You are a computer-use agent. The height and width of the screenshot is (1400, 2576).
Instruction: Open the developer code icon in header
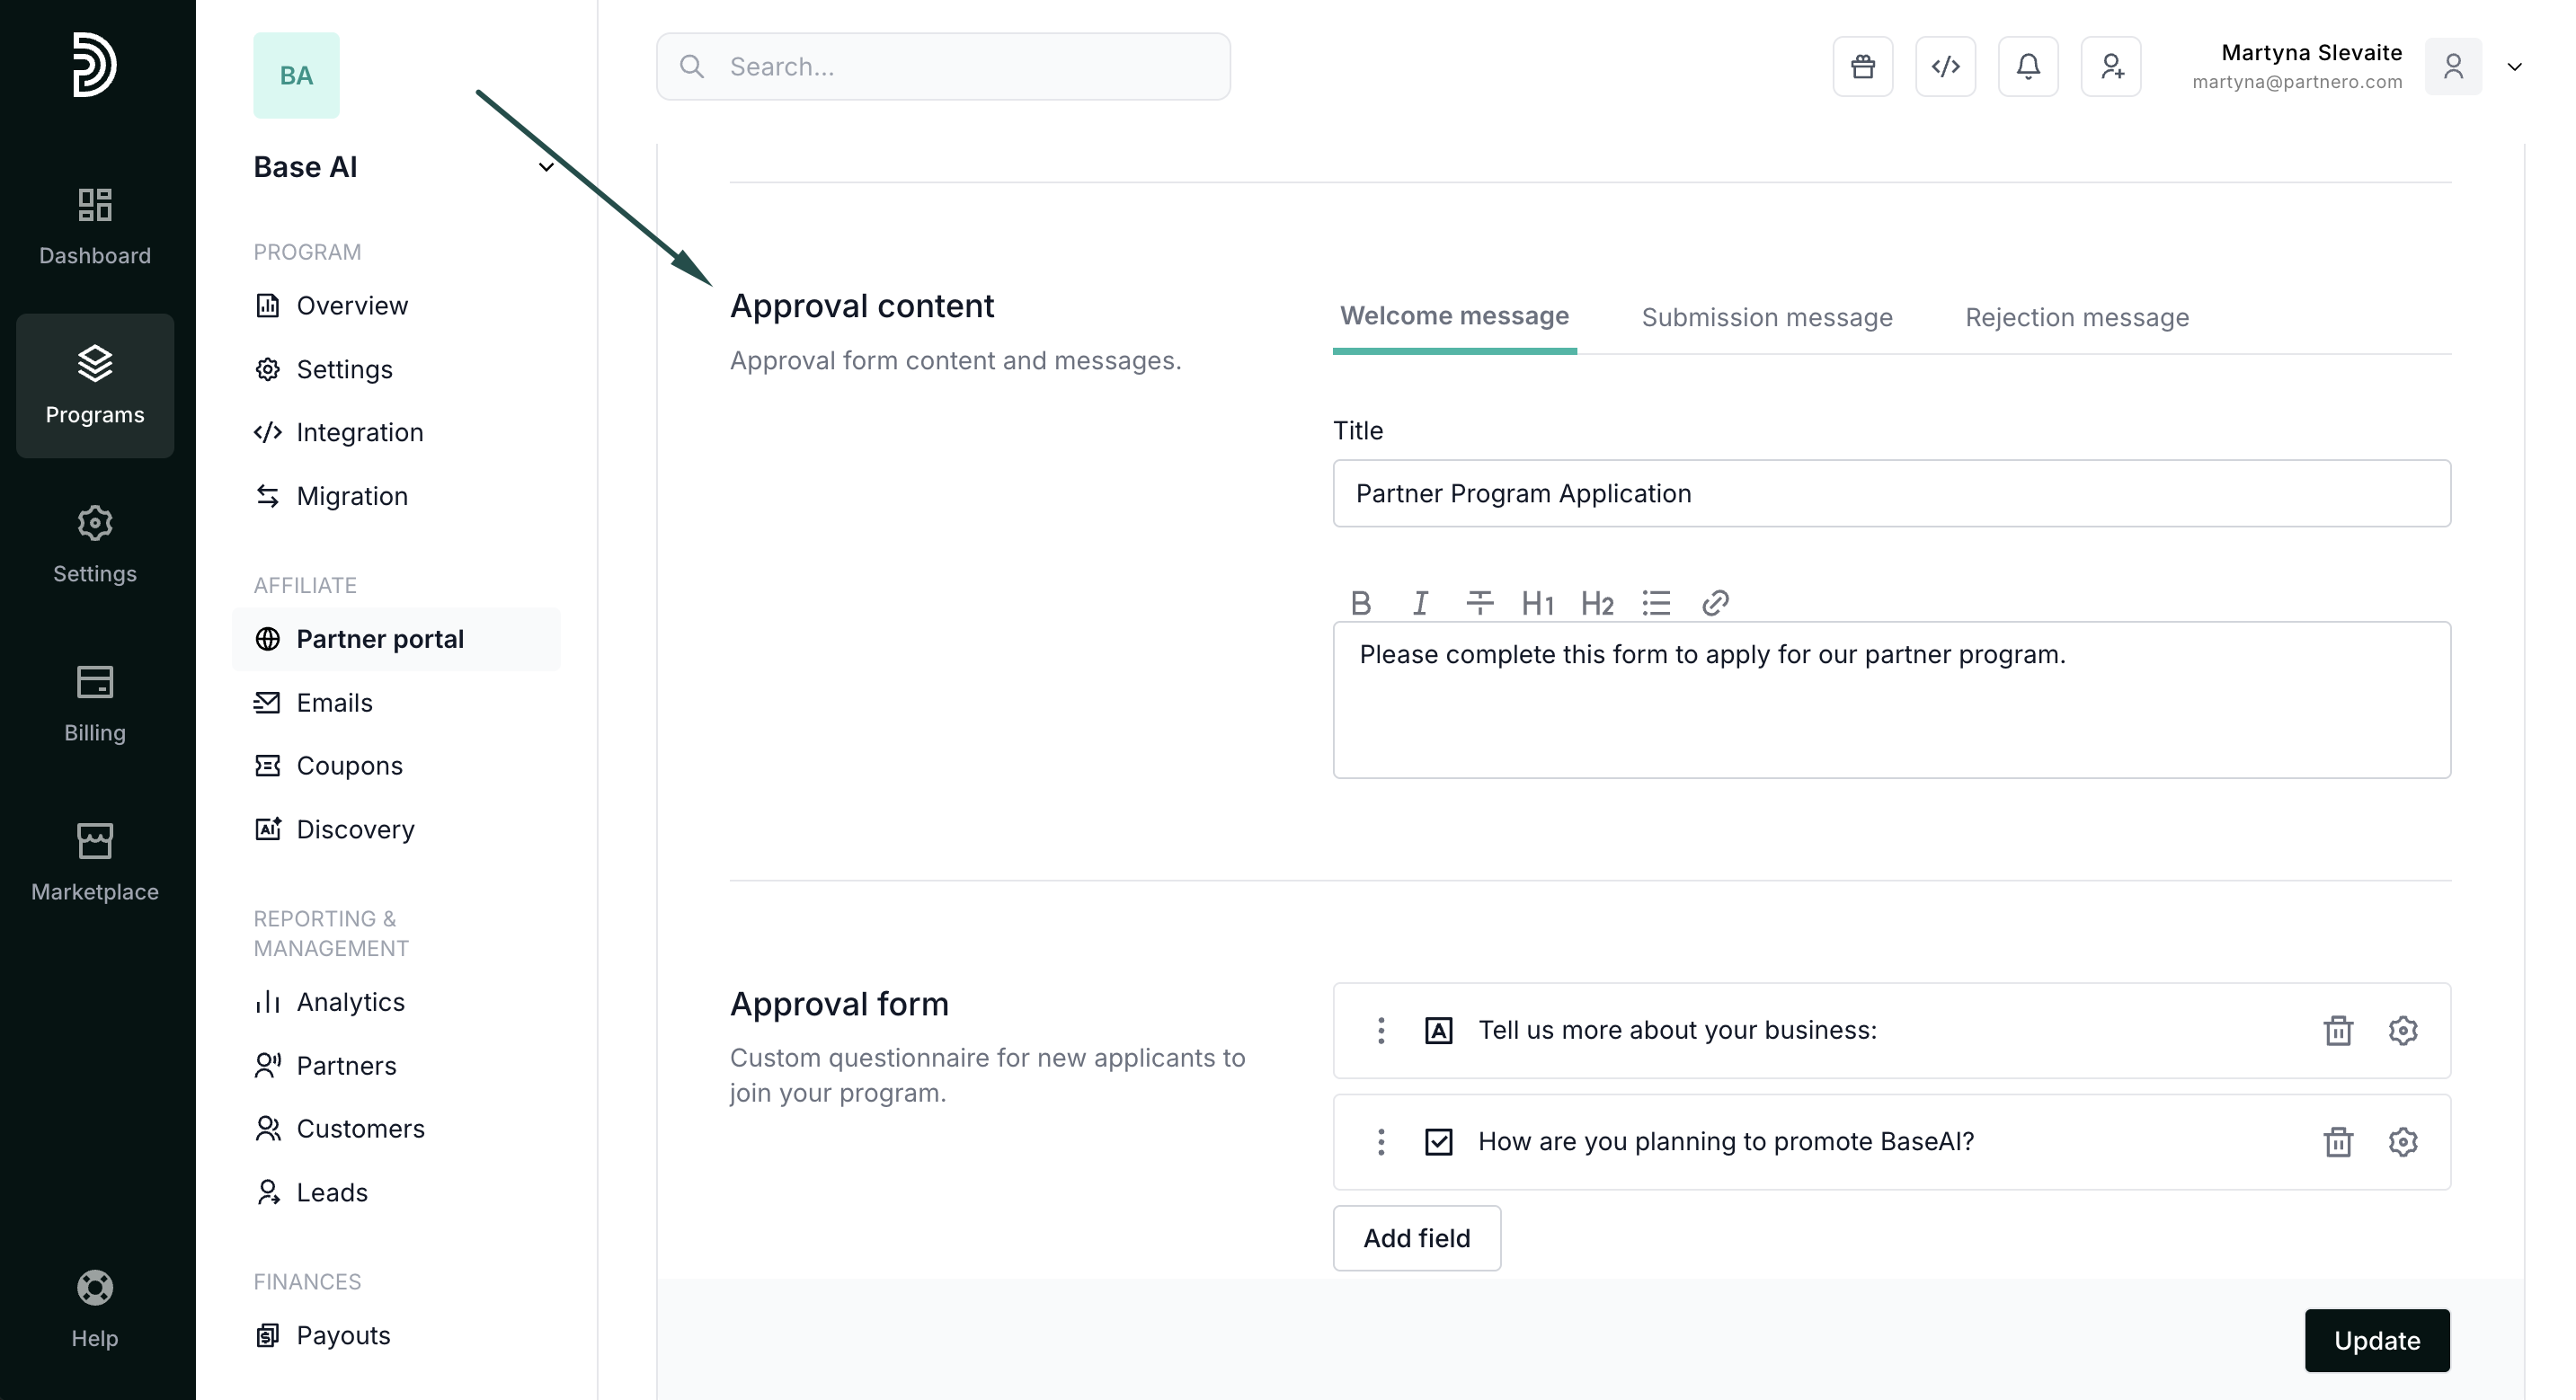1945,67
